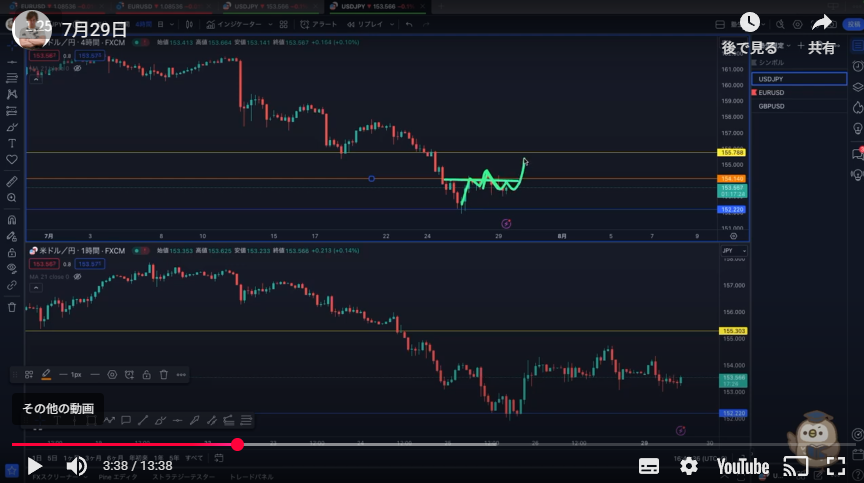Show more videos (その他の動画)
Image resolution: width=864 pixels, height=483 pixels.
point(58,408)
